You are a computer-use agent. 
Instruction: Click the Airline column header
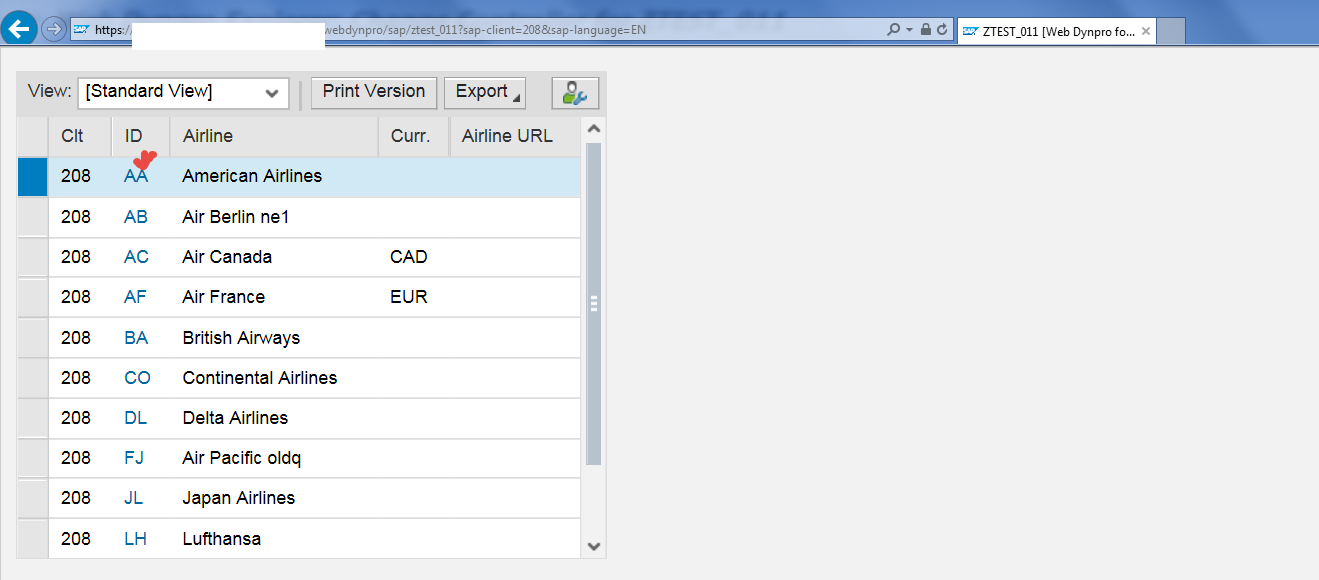[x=274, y=137]
